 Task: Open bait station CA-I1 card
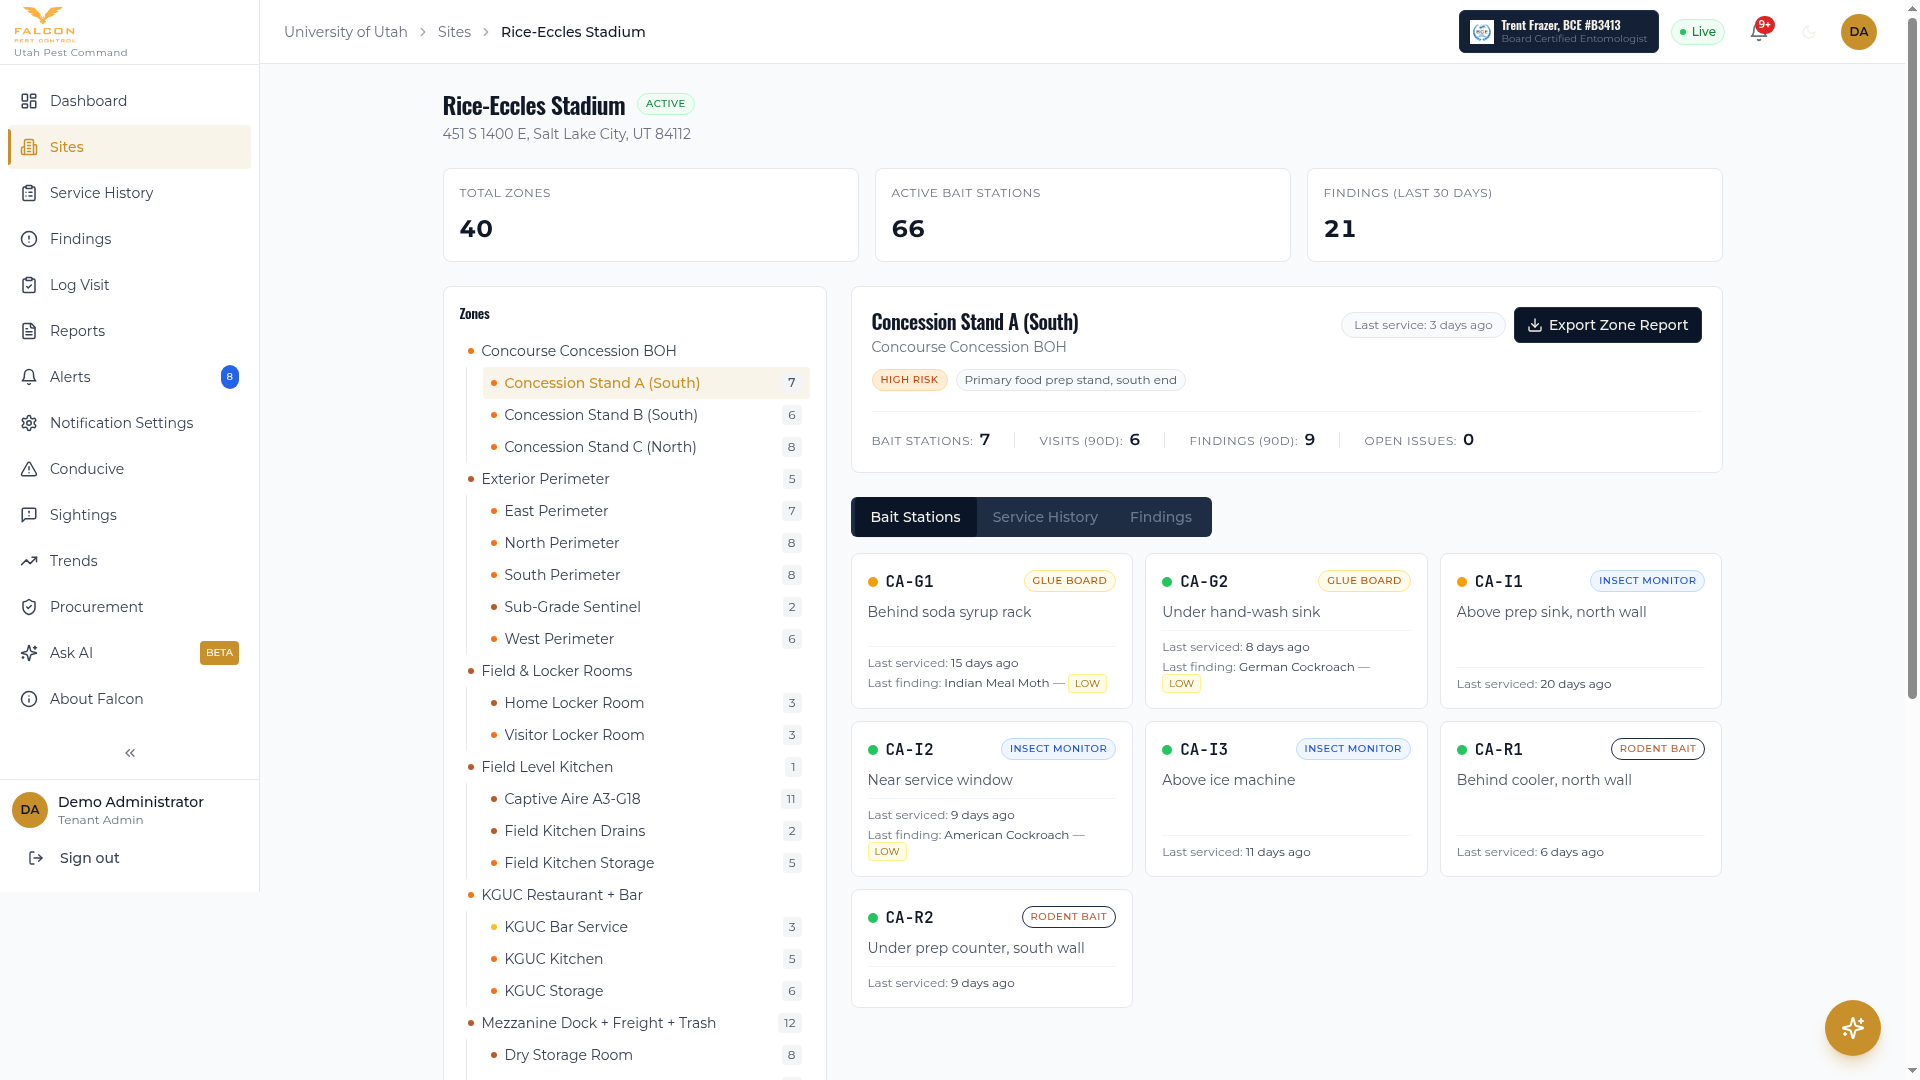coord(1581,631)
